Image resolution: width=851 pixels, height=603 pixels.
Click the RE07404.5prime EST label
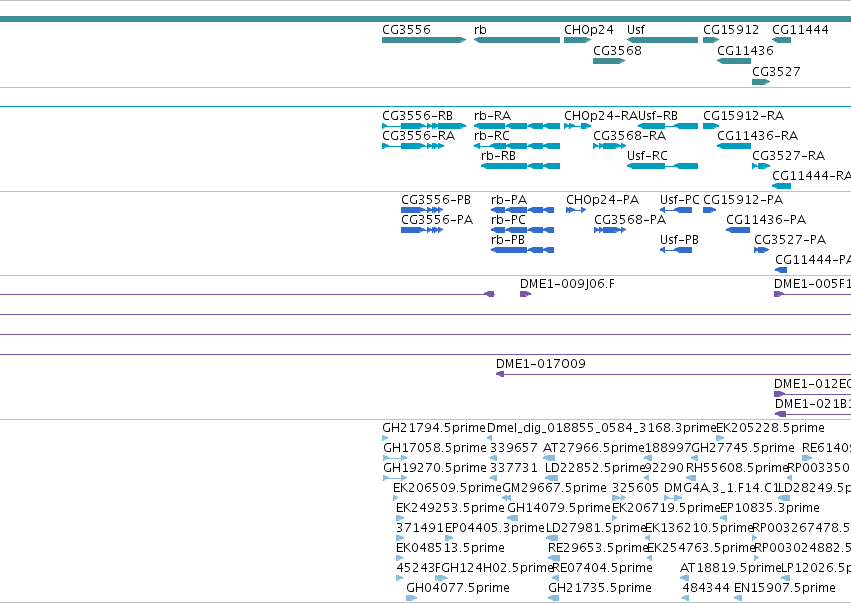602,568
